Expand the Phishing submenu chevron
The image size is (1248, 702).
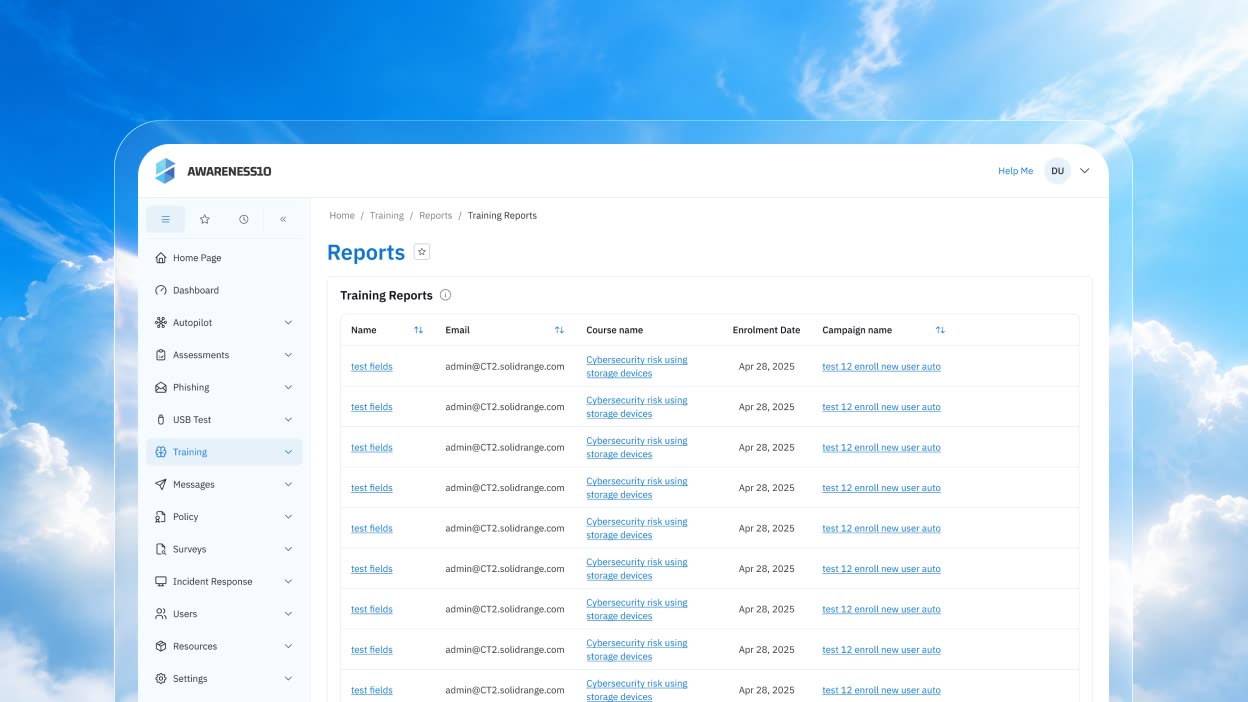[x=288, y=387]
